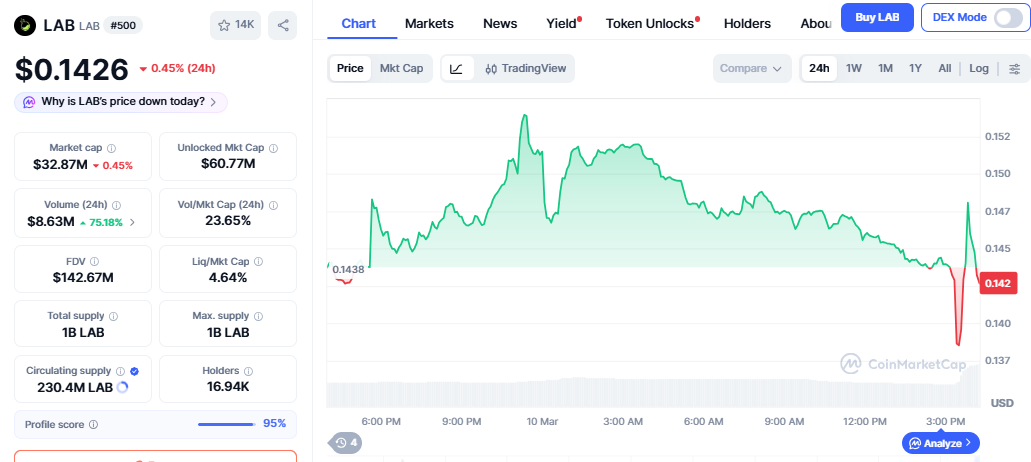
Task: Click the 23.65% Vol/Mkt Cap value
Action: click(228, 221)
